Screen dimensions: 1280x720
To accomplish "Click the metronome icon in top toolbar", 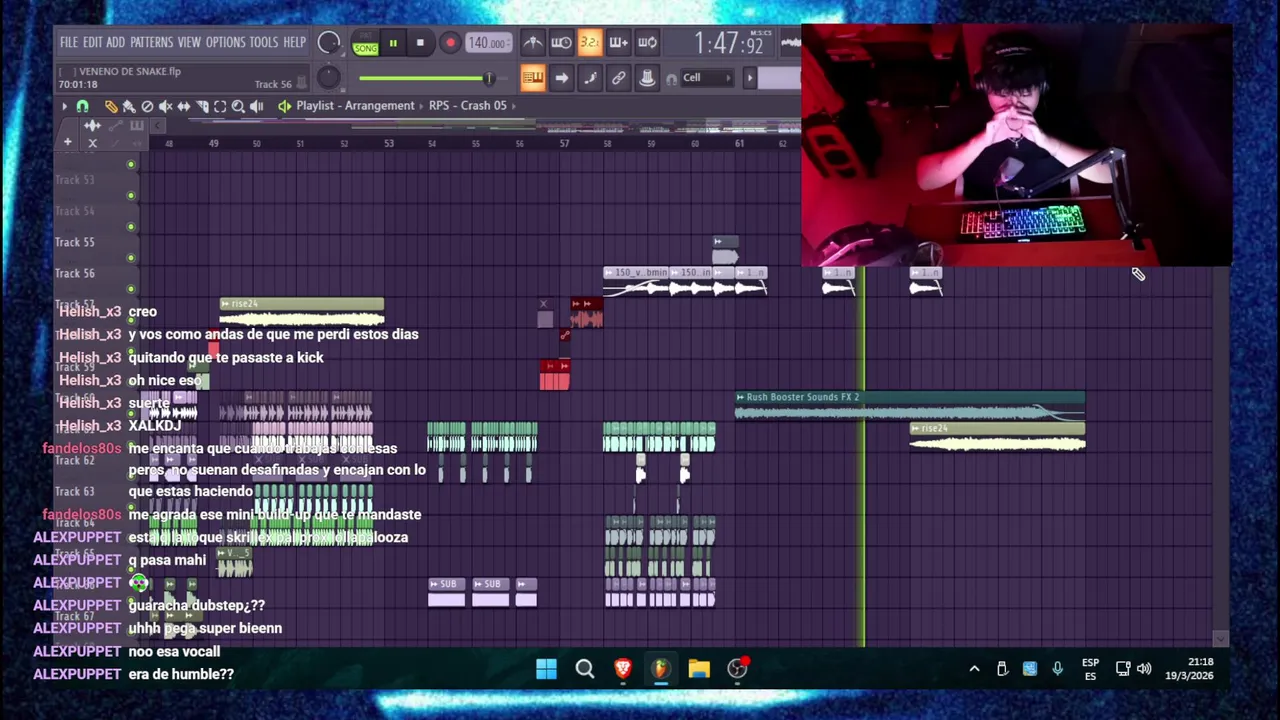I will click(533, 42).
